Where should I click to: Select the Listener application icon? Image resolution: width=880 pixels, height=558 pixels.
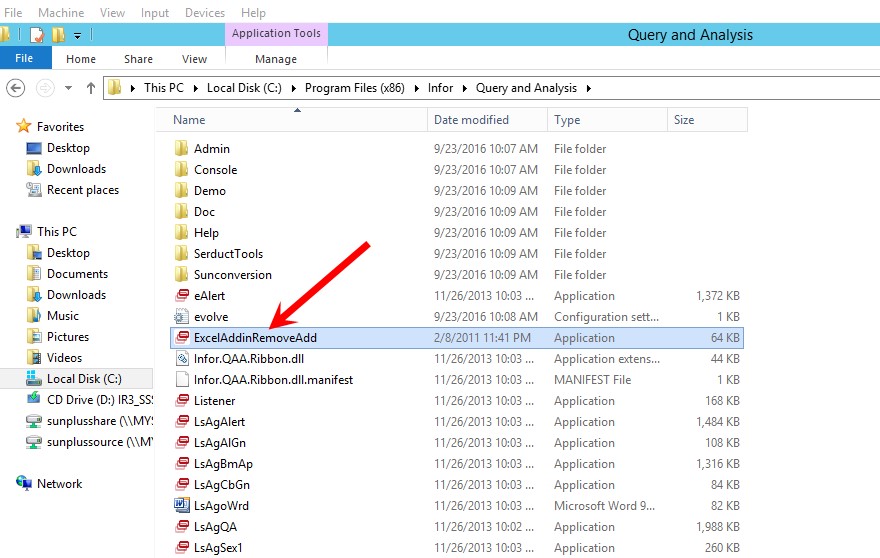pyautogui.click(x=182, y=400)
